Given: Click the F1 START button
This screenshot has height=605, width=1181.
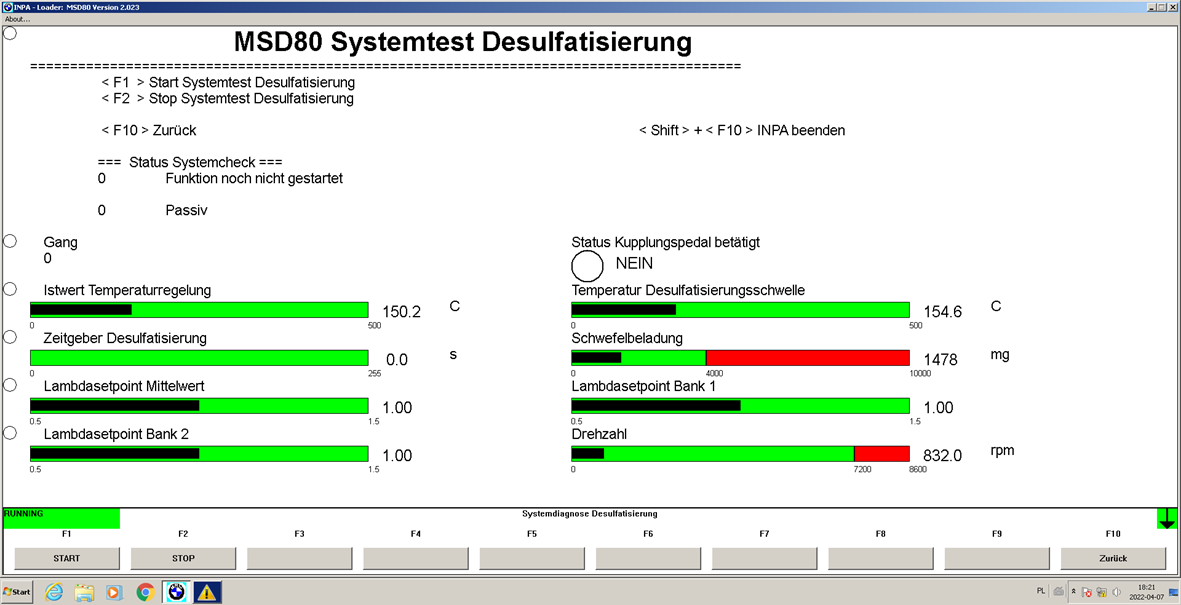Looking at the screenshot, I should tap(67, 558).
